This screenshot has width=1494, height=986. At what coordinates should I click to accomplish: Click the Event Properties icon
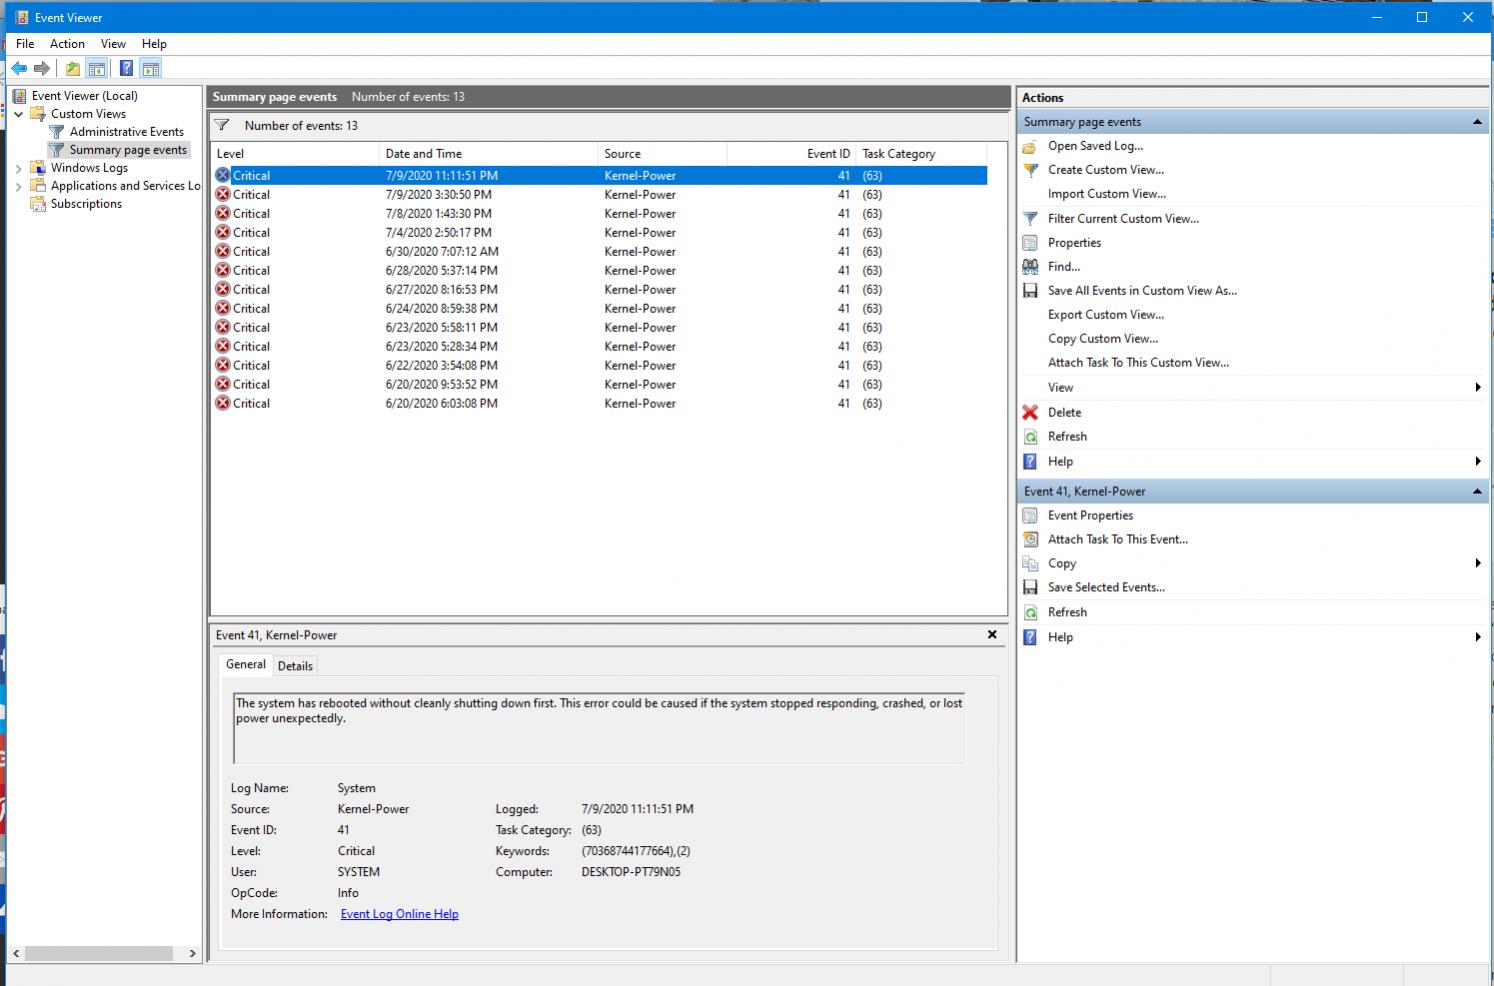click(1030, 516)
